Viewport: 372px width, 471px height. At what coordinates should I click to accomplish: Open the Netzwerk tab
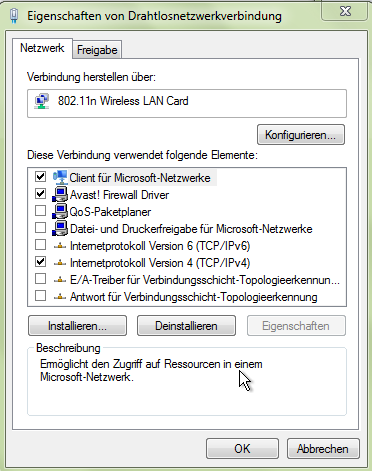42,48
